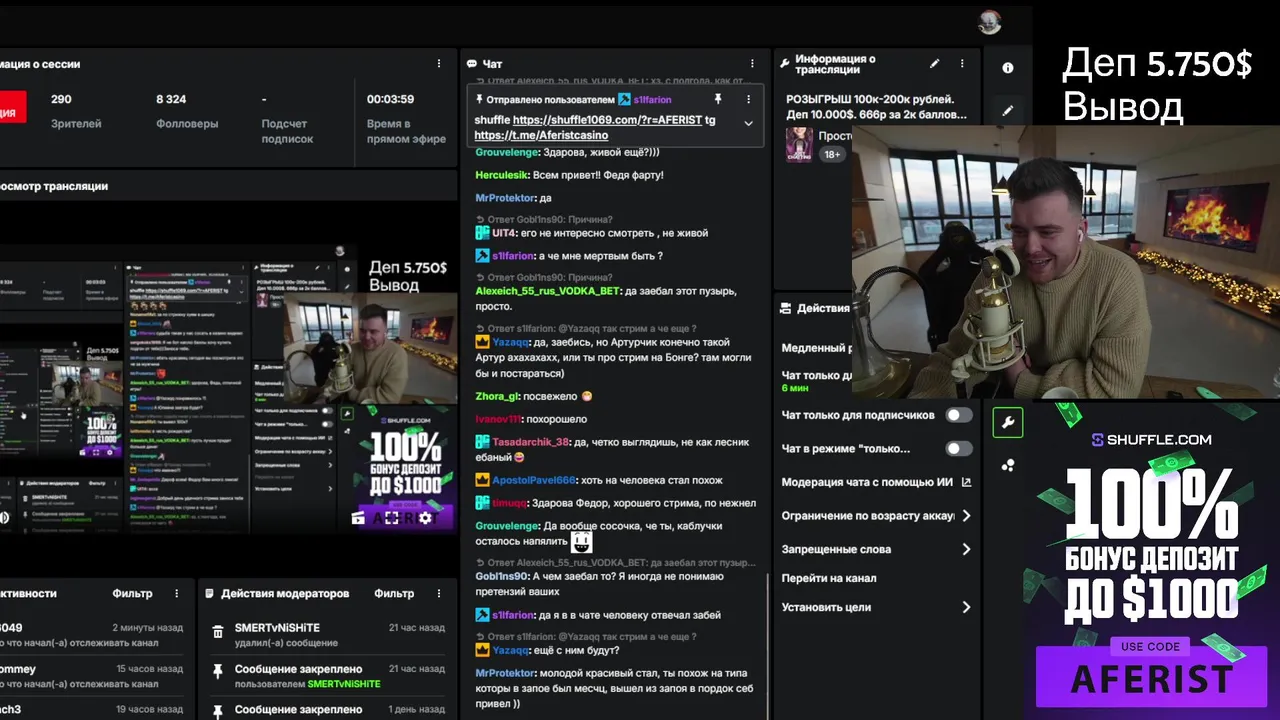Open Фильтр in the activity feed panel

(132, 593)
